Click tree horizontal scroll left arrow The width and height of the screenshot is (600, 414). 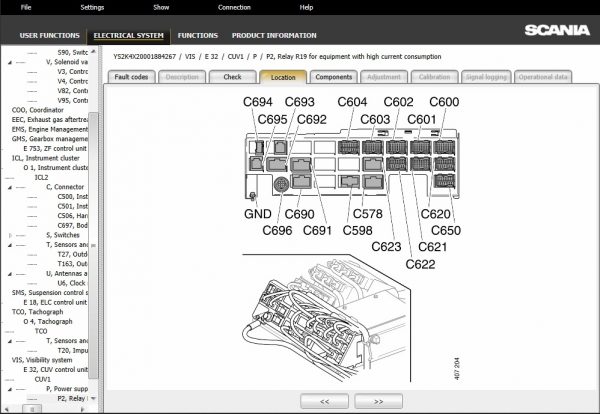point(7,409)
